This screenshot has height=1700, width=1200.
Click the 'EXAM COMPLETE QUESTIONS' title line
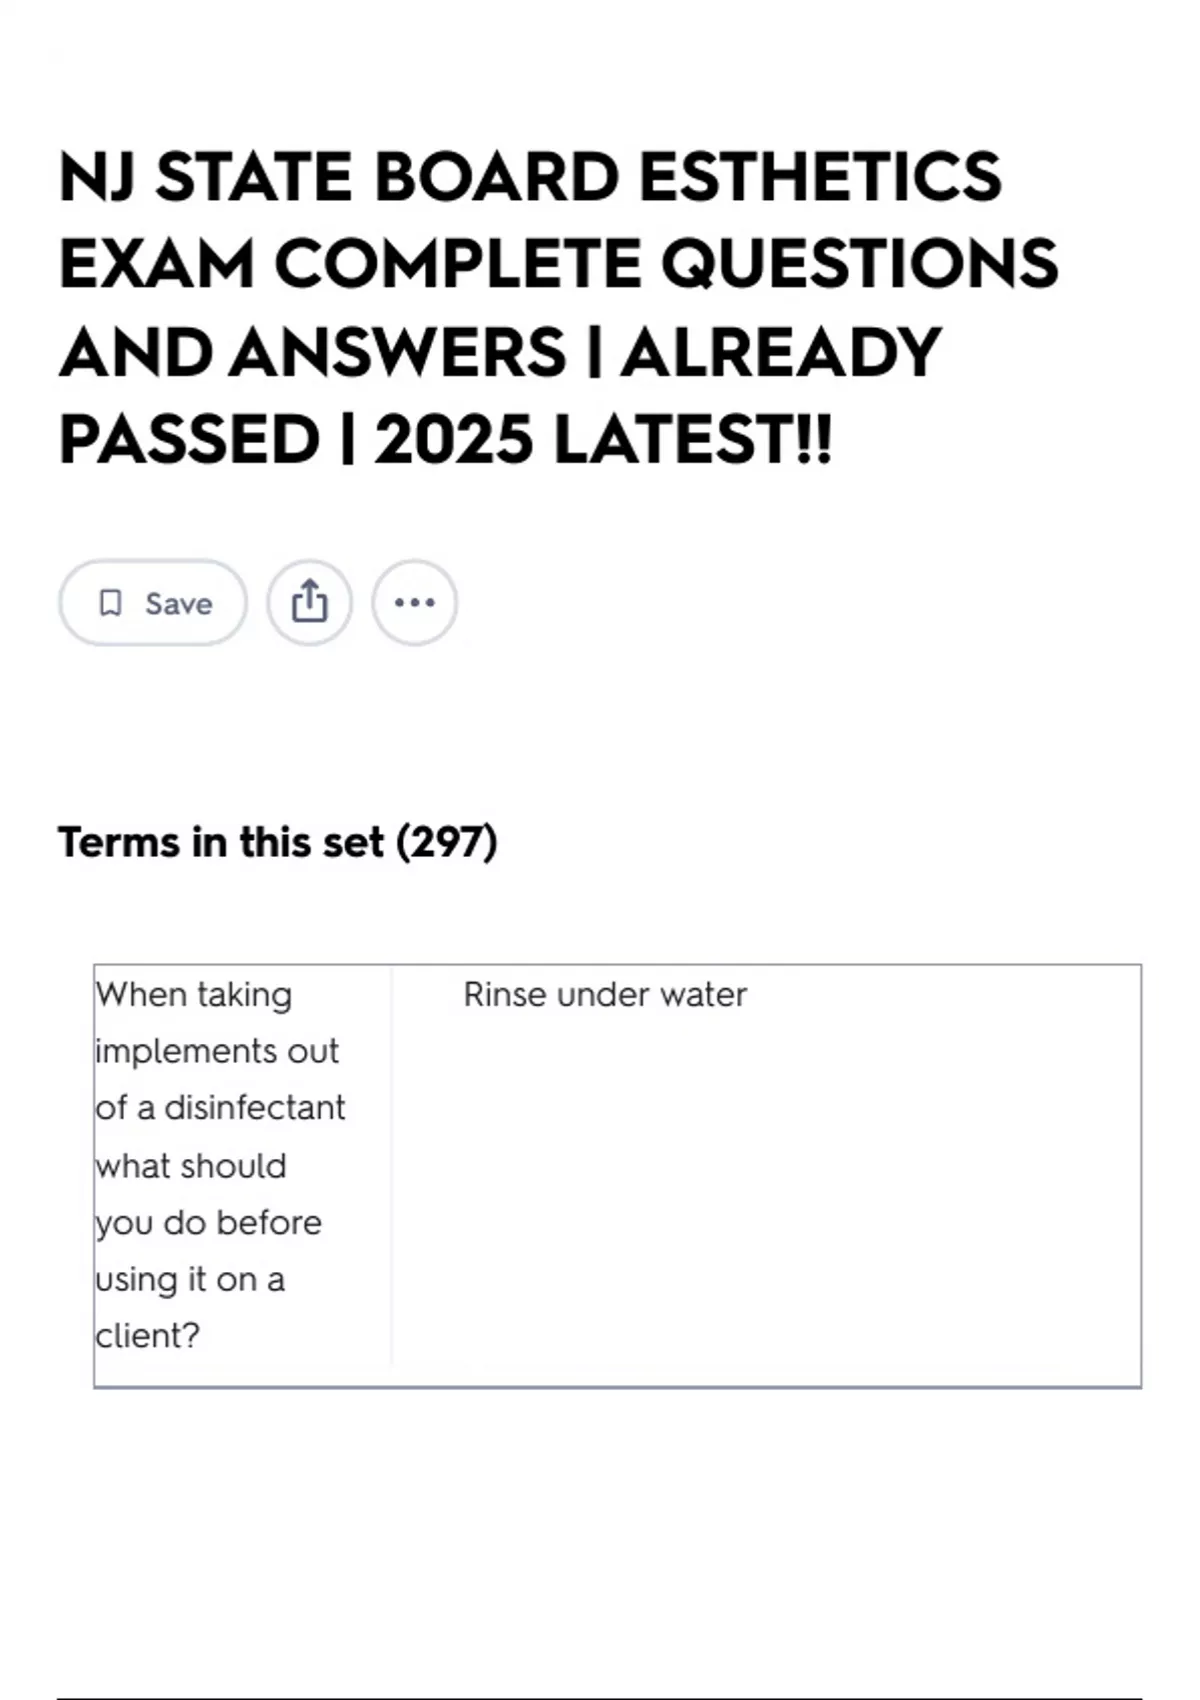click(x=558, y=264)
